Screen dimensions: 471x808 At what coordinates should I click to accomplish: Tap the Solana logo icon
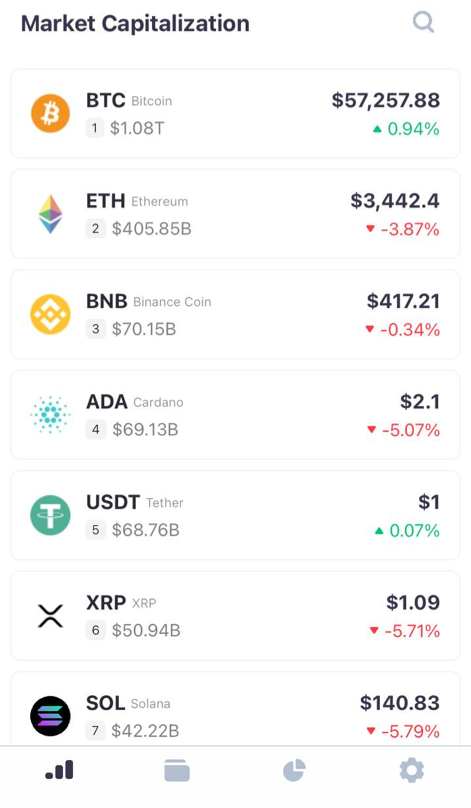coord(51,716)
